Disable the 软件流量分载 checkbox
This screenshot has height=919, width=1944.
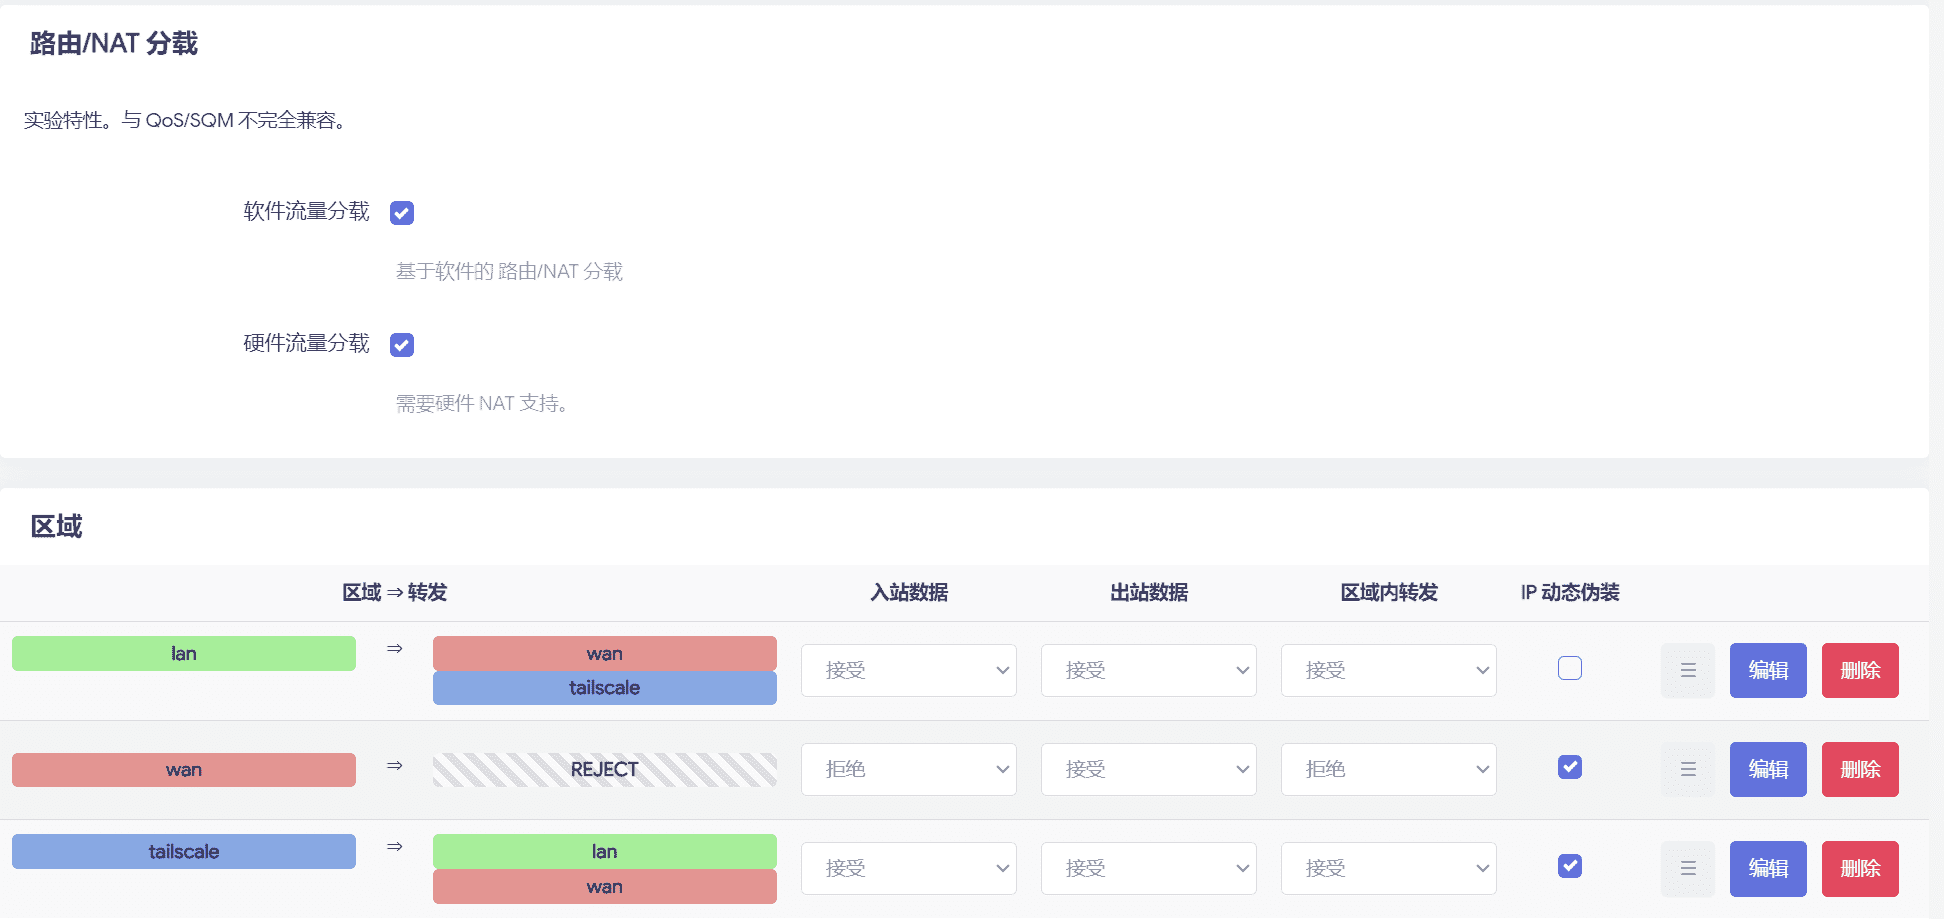402,213
